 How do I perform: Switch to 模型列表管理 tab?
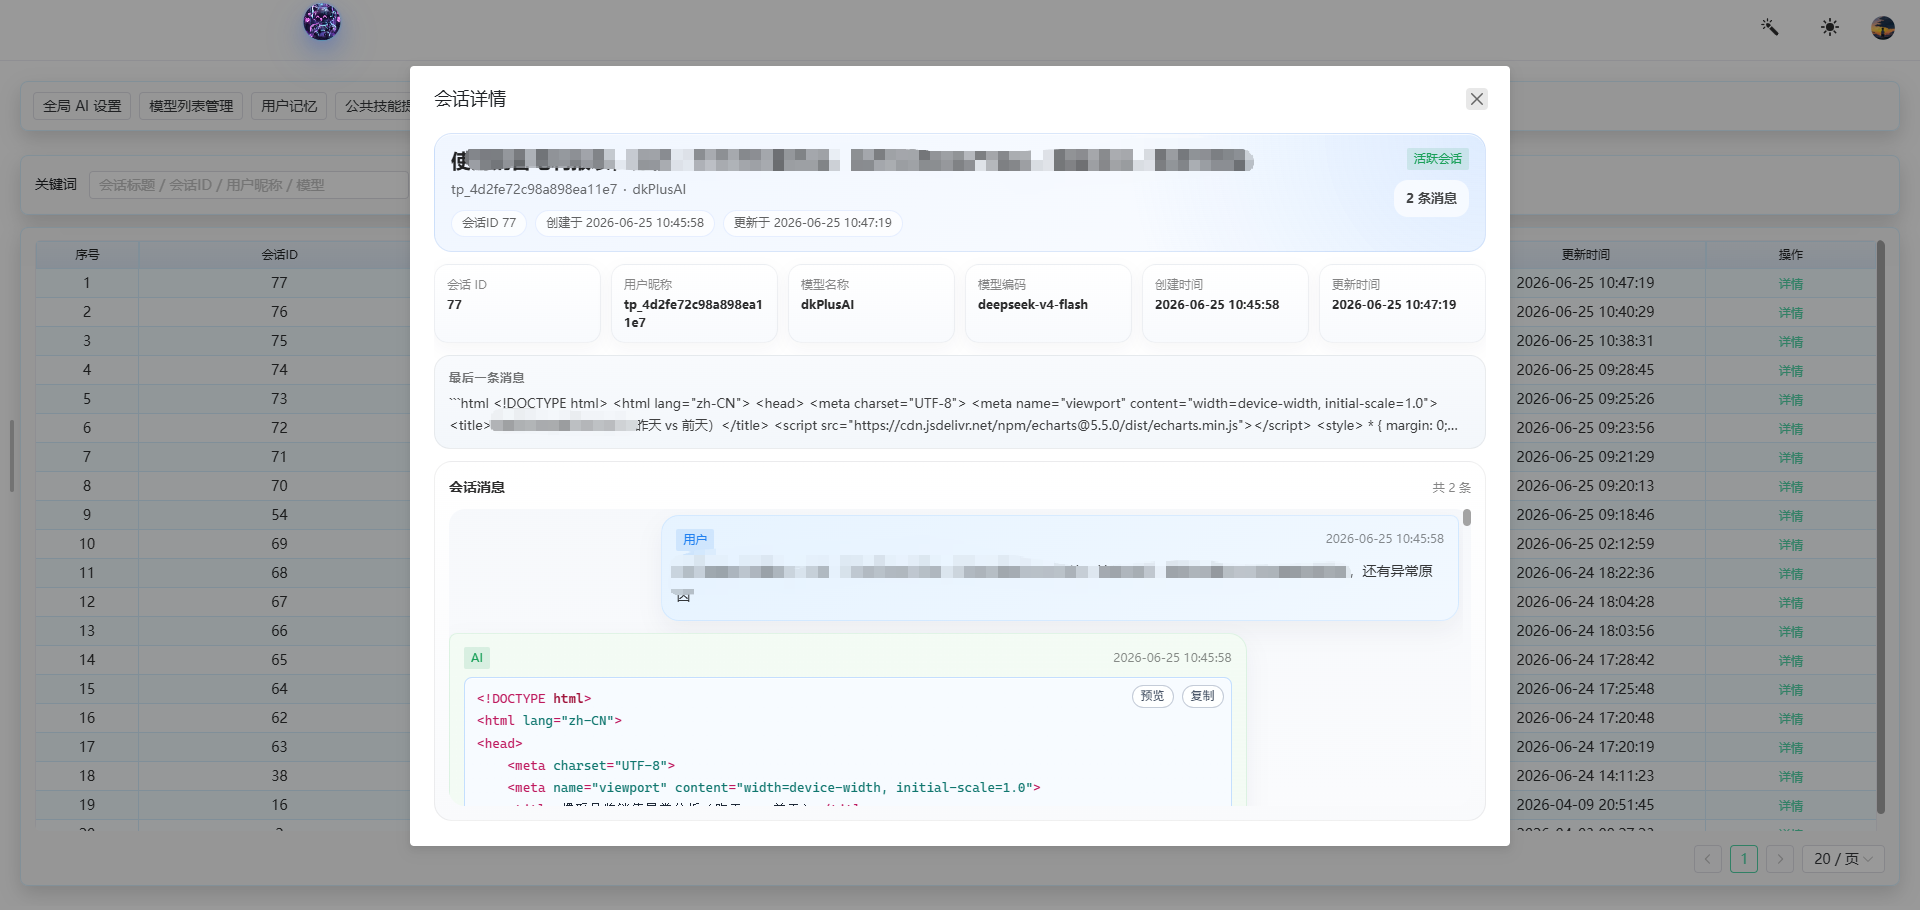[191, 106]
